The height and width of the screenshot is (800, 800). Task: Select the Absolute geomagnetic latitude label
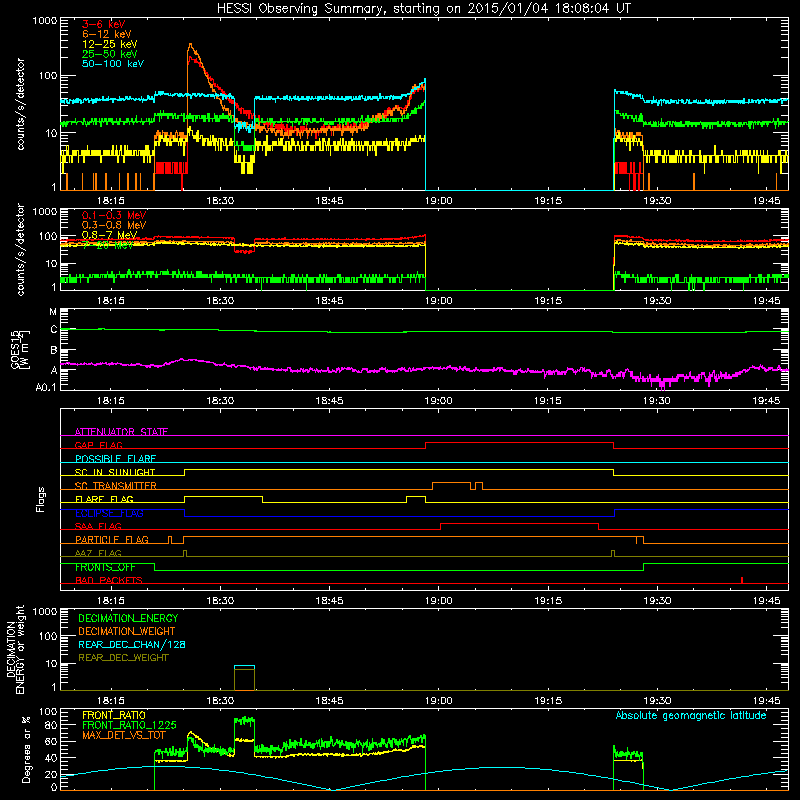691,715
